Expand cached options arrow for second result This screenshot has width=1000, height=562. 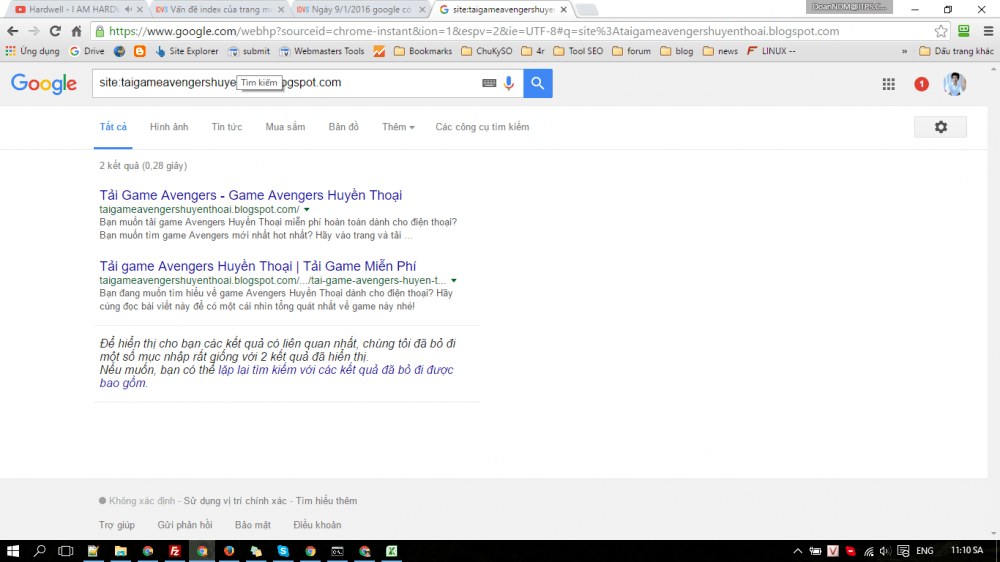click(x=453, y=280)
